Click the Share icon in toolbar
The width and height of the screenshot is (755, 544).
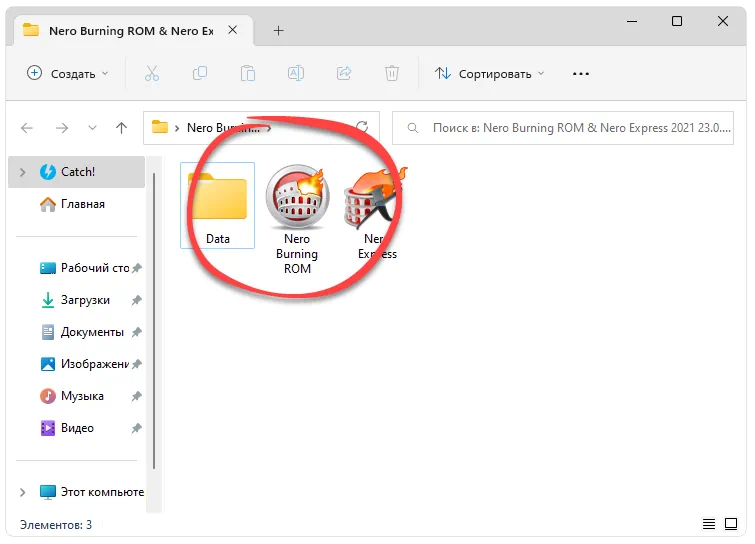[x=344, y=74]
